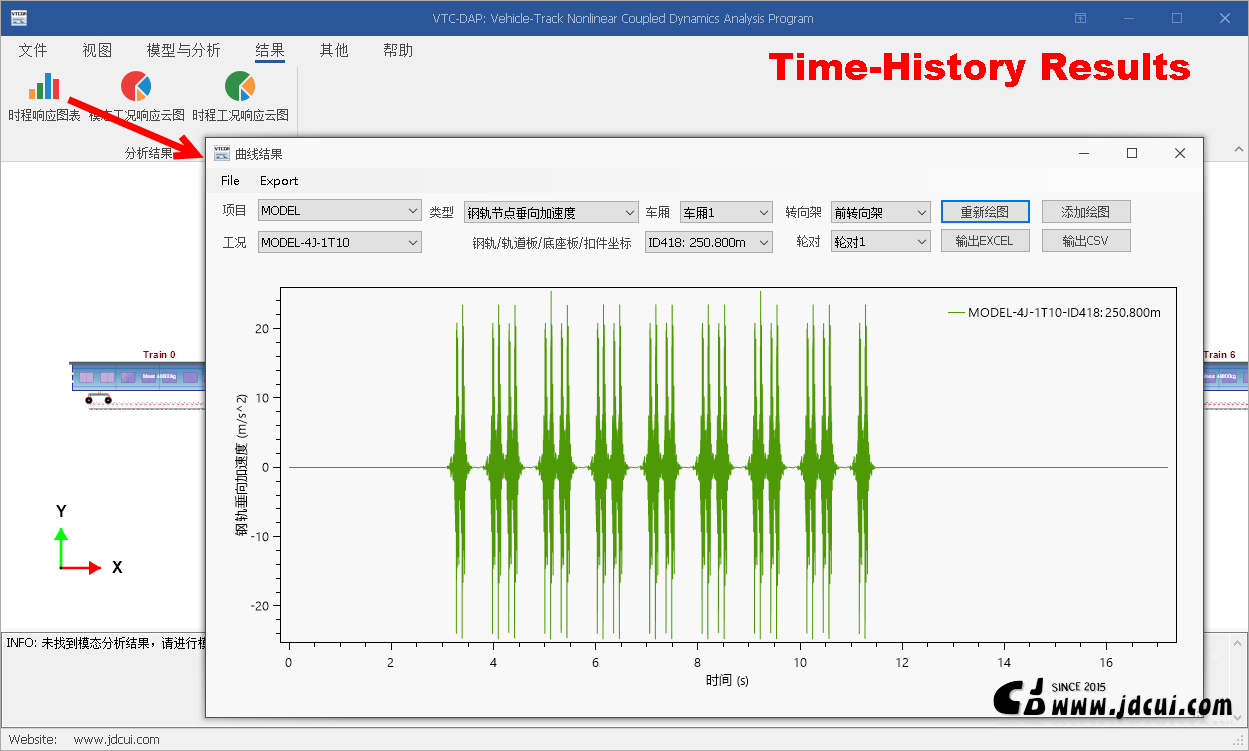Collapse the ribbon with the chevron arrow

[x=1238, y=150]
